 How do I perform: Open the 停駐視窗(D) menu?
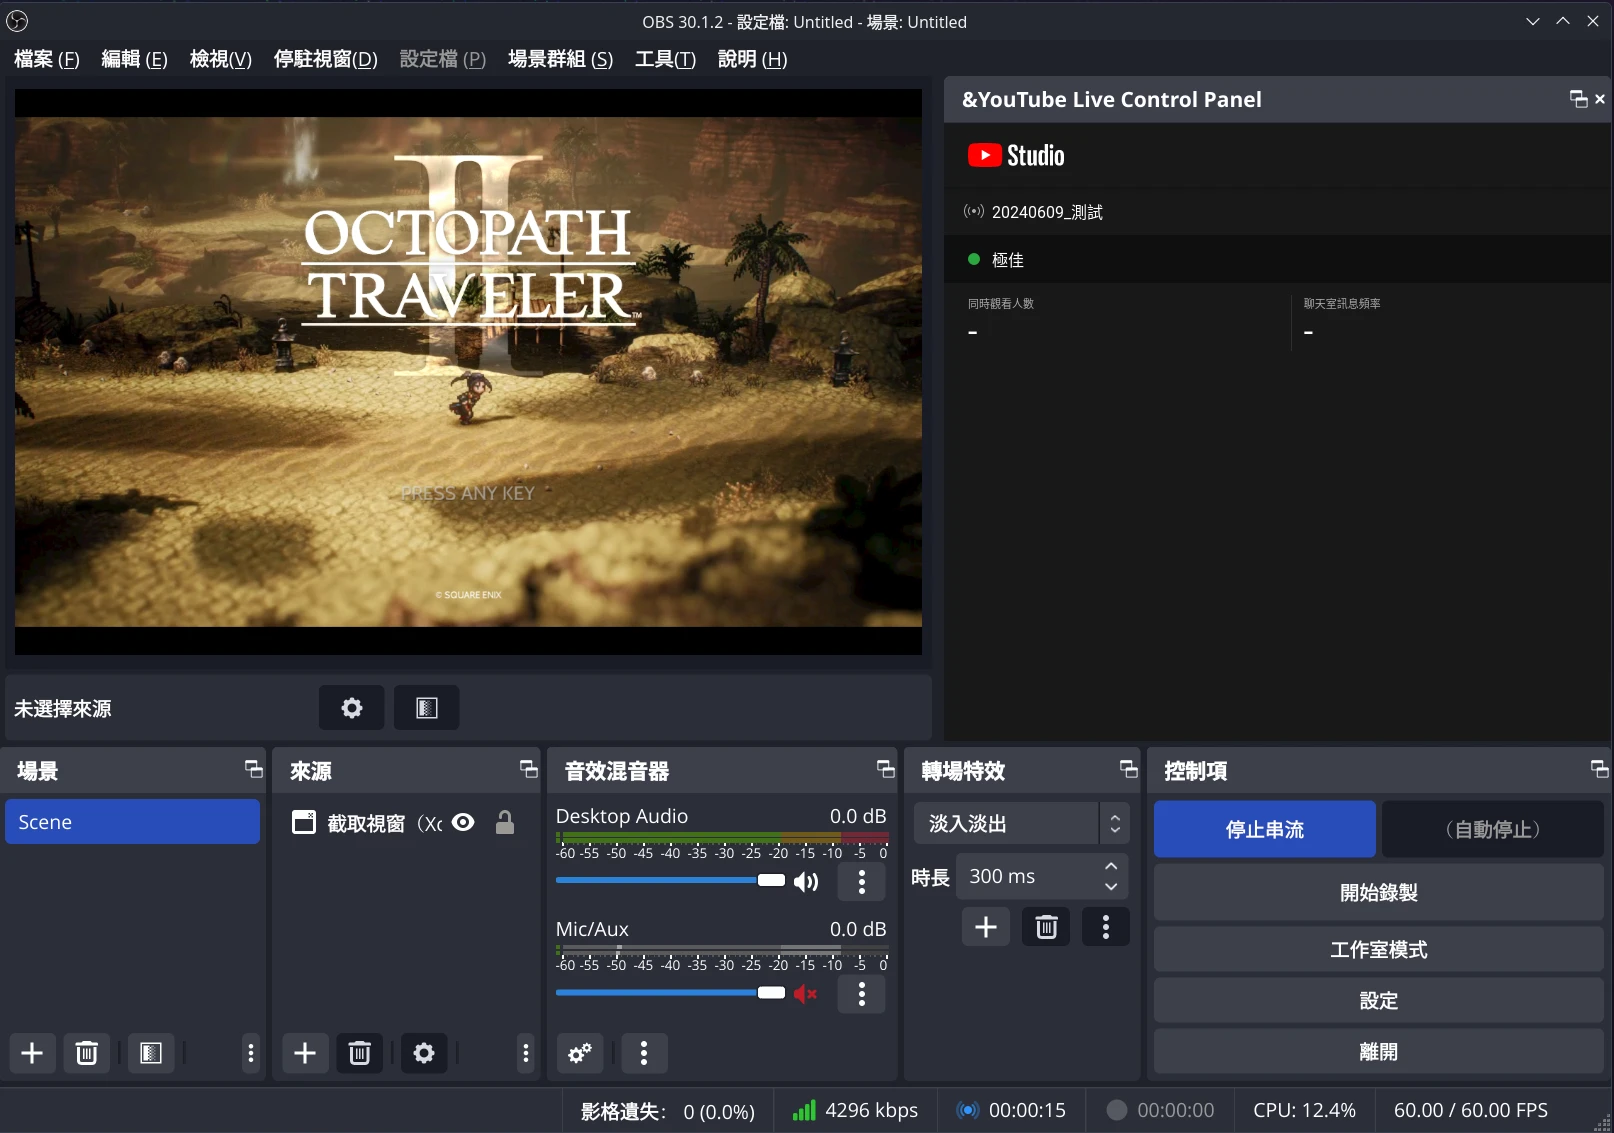(x=326, y=59)
